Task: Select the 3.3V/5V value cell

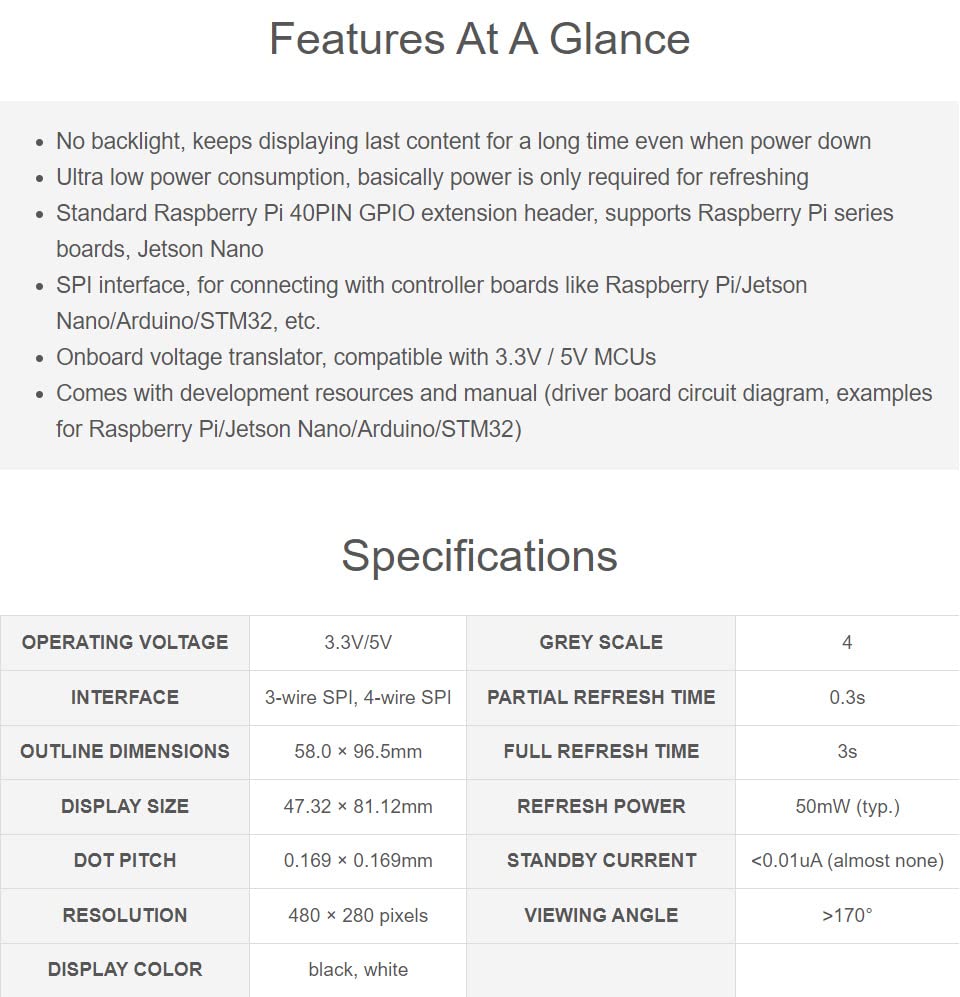Action: (x=358, y=642)
